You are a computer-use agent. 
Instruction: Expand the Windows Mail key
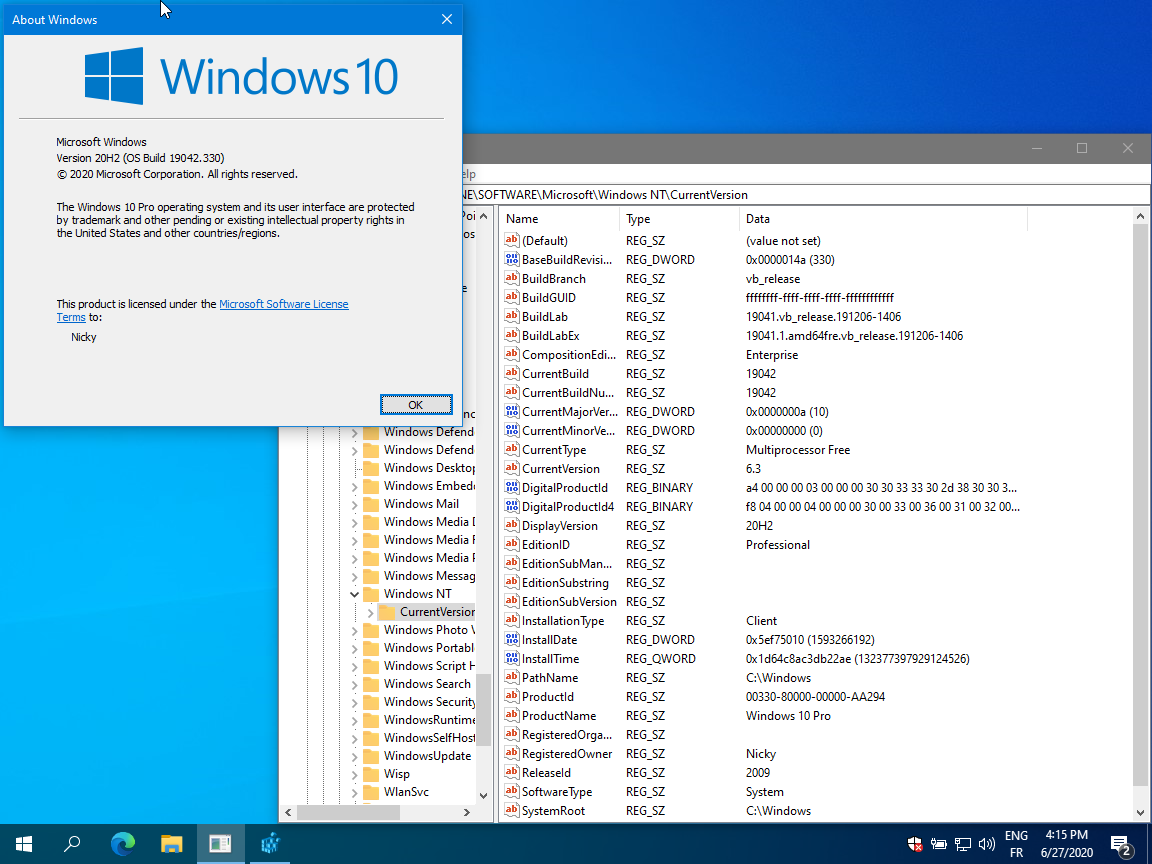(x=355, y=504)
